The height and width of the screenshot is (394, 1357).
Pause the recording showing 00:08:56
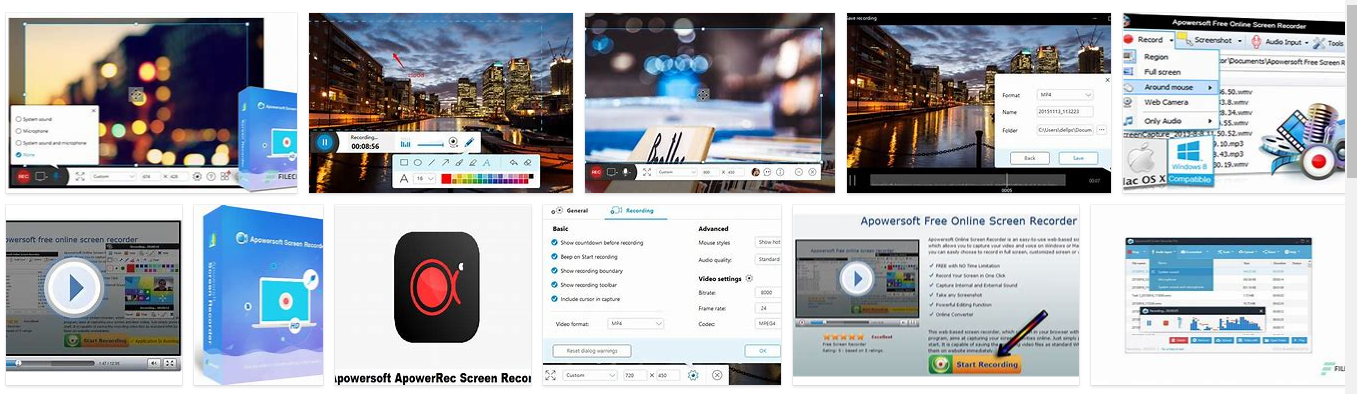click(325, 142)
